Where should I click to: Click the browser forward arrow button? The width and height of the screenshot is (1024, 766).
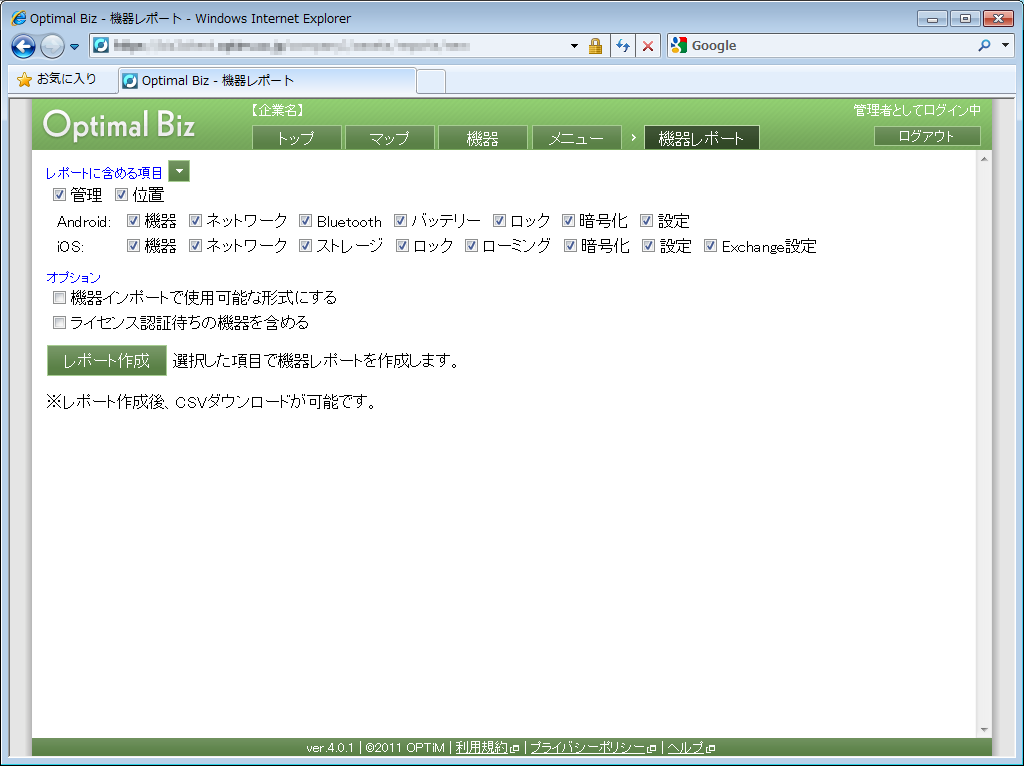(52, 46)
